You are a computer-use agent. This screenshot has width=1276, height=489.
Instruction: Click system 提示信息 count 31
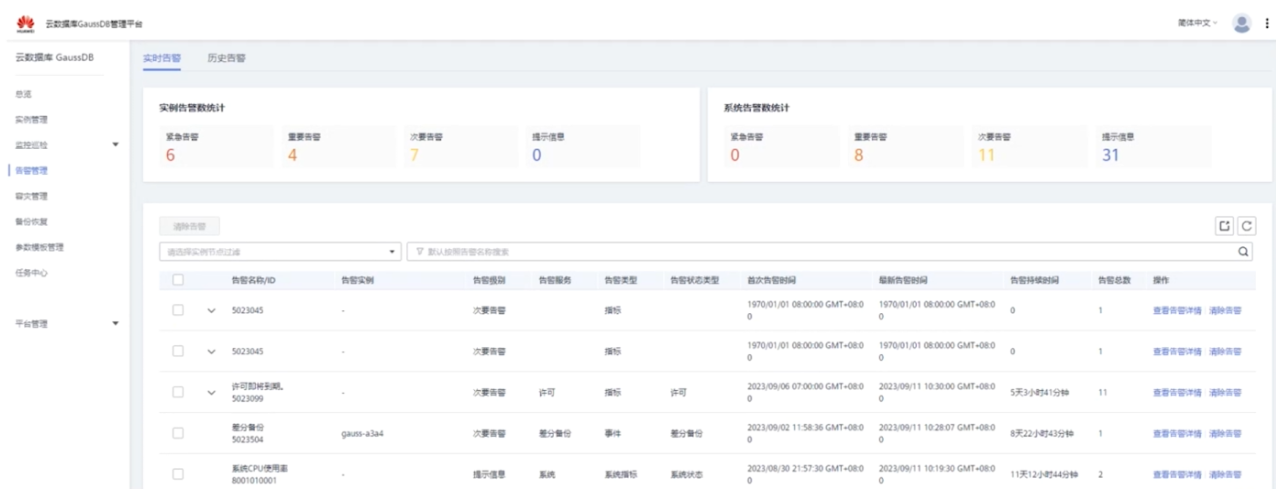click(1110, 155)
